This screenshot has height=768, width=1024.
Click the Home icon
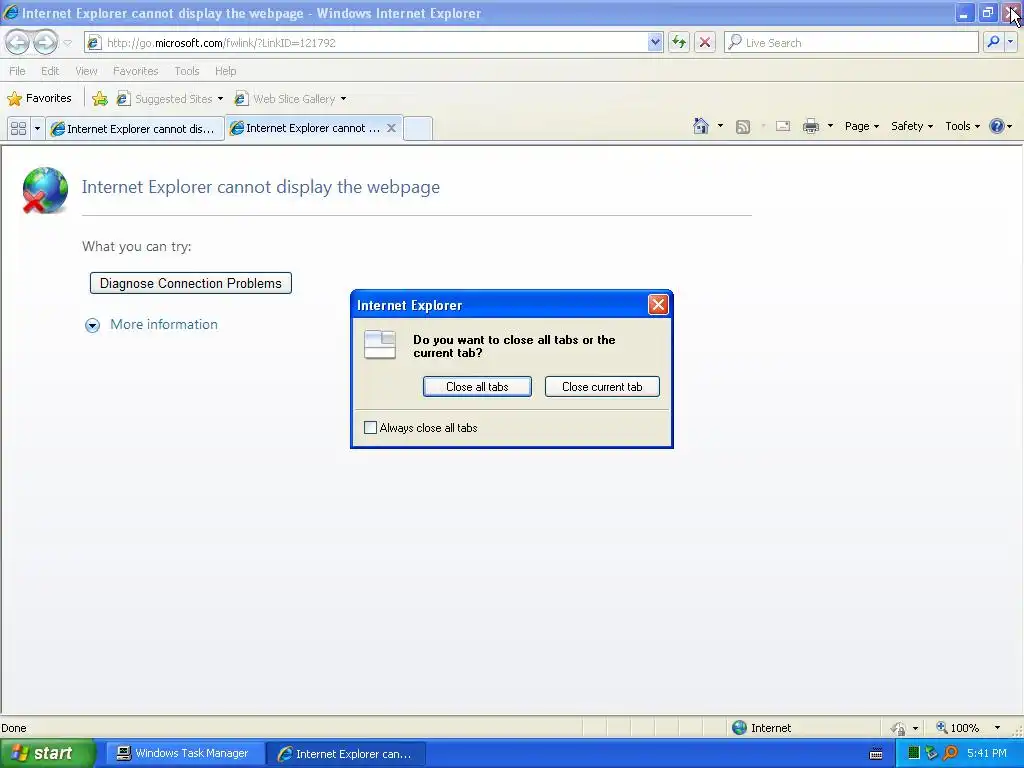(701, 126)
